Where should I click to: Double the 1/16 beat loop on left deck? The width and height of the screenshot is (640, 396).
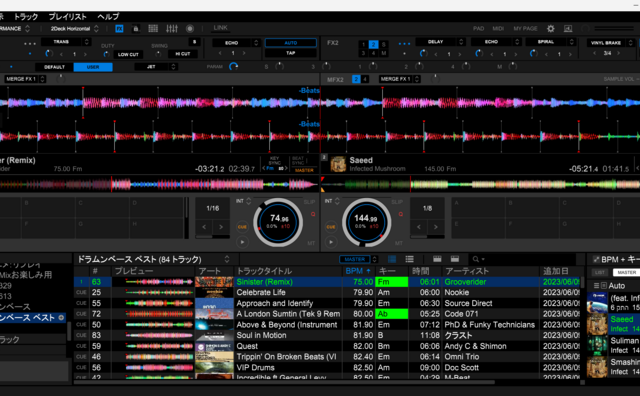coord(221,227)
